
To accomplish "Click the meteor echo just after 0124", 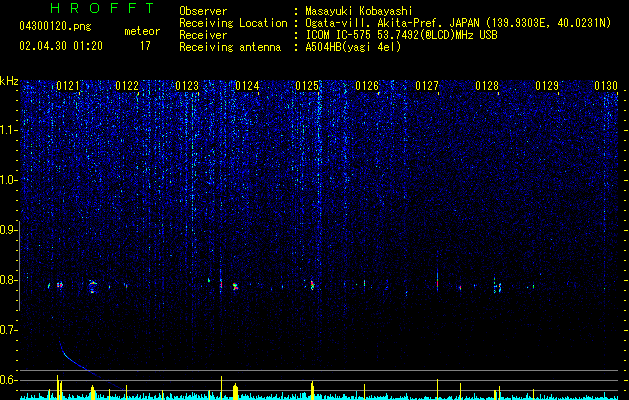I will 235,286.
